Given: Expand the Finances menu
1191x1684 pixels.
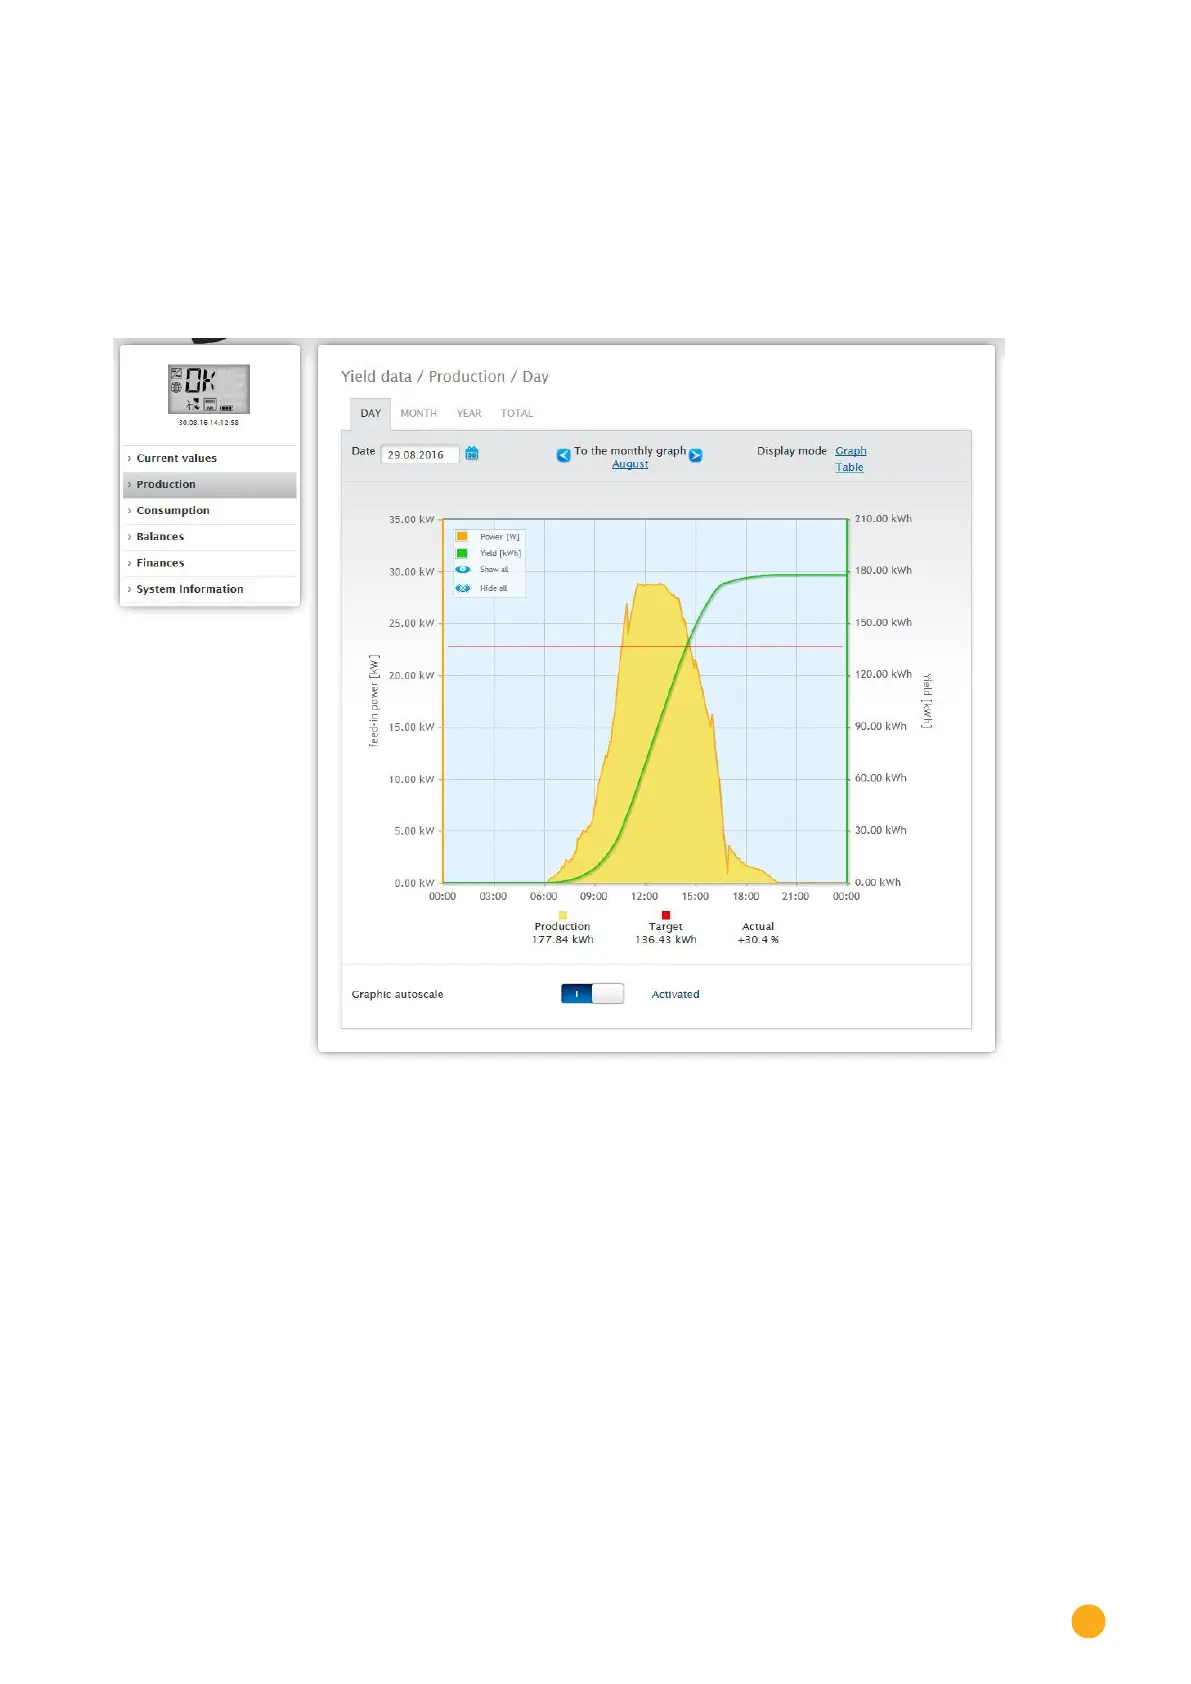Looking at the screenshot, I should pyautogui.click(x=210, y=563).
